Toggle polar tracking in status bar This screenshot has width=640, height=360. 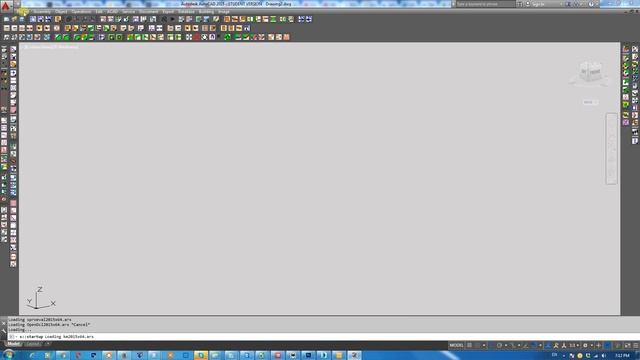point(499,345)
